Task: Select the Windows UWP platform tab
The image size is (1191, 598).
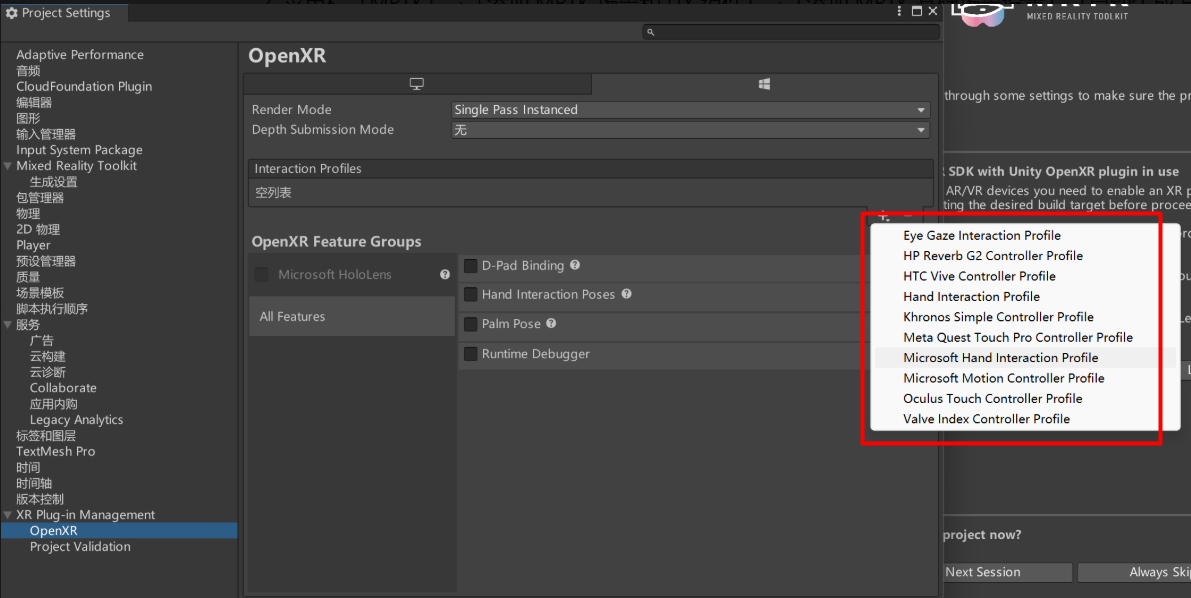Action: 764,84
